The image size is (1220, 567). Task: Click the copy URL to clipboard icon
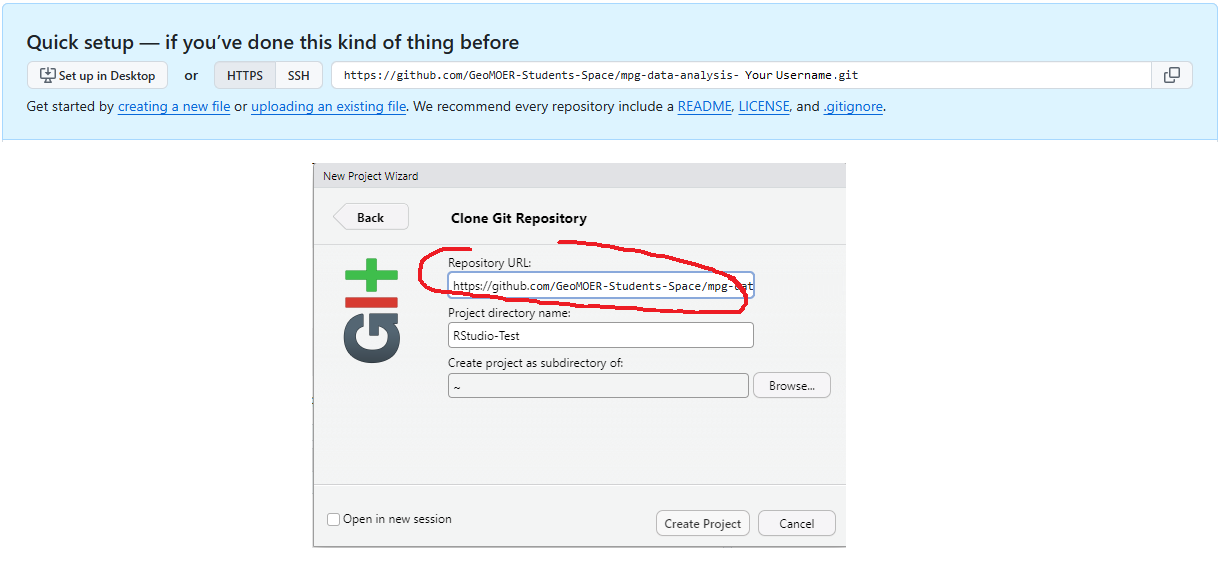1172,75
